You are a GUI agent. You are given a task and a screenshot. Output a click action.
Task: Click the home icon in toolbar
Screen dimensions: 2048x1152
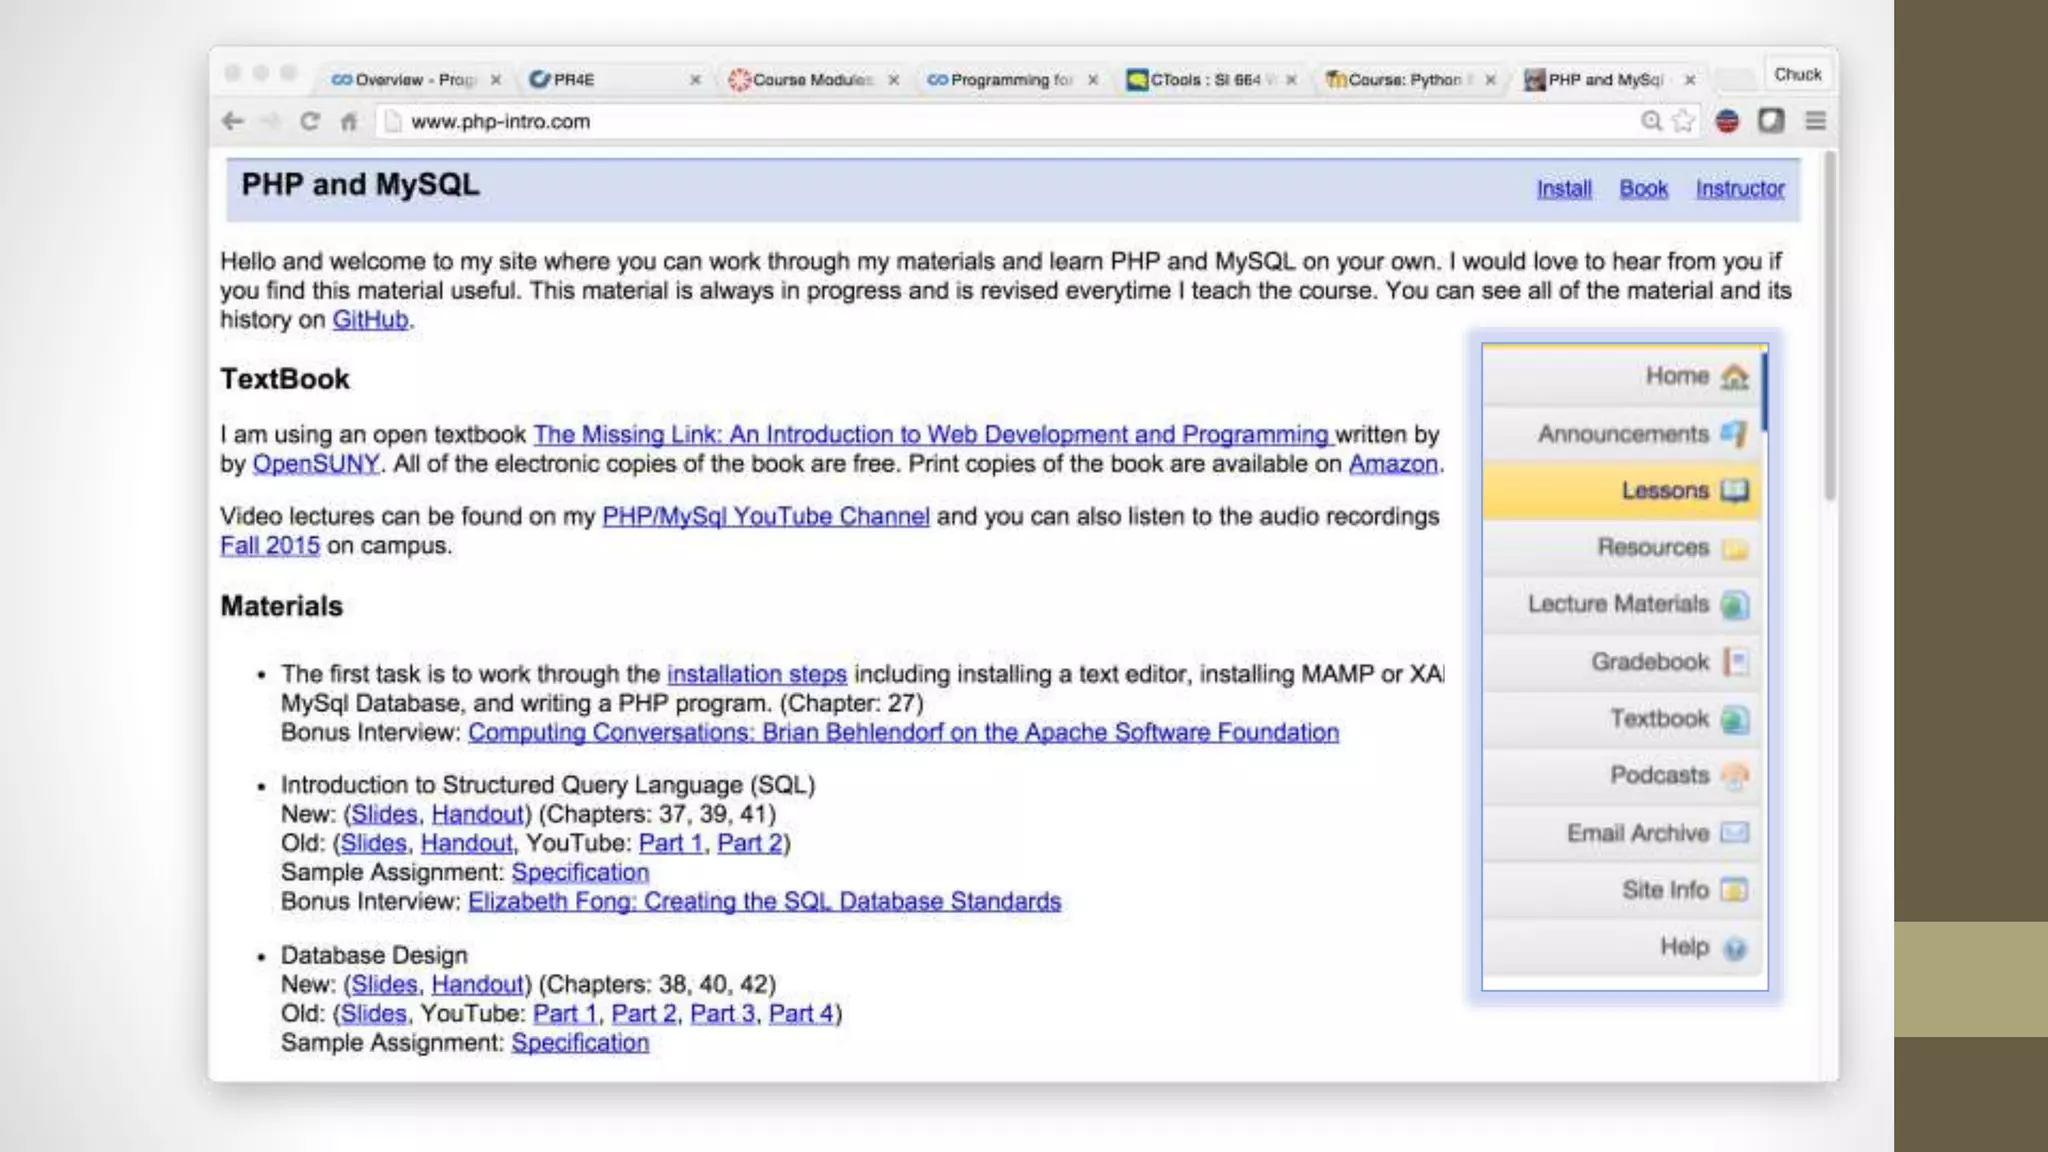point(348,122)
